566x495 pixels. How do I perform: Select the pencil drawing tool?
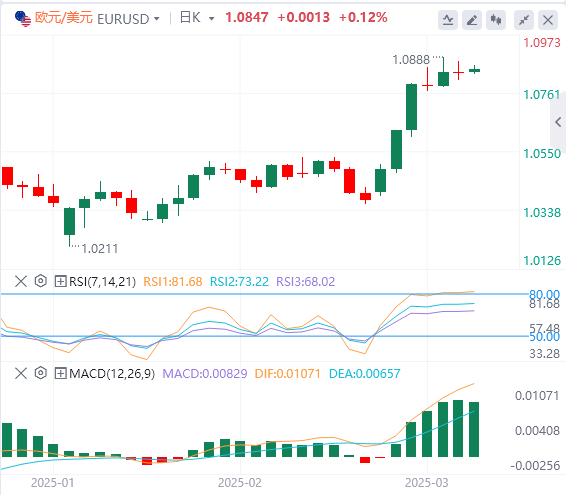[x=472, y=20]
